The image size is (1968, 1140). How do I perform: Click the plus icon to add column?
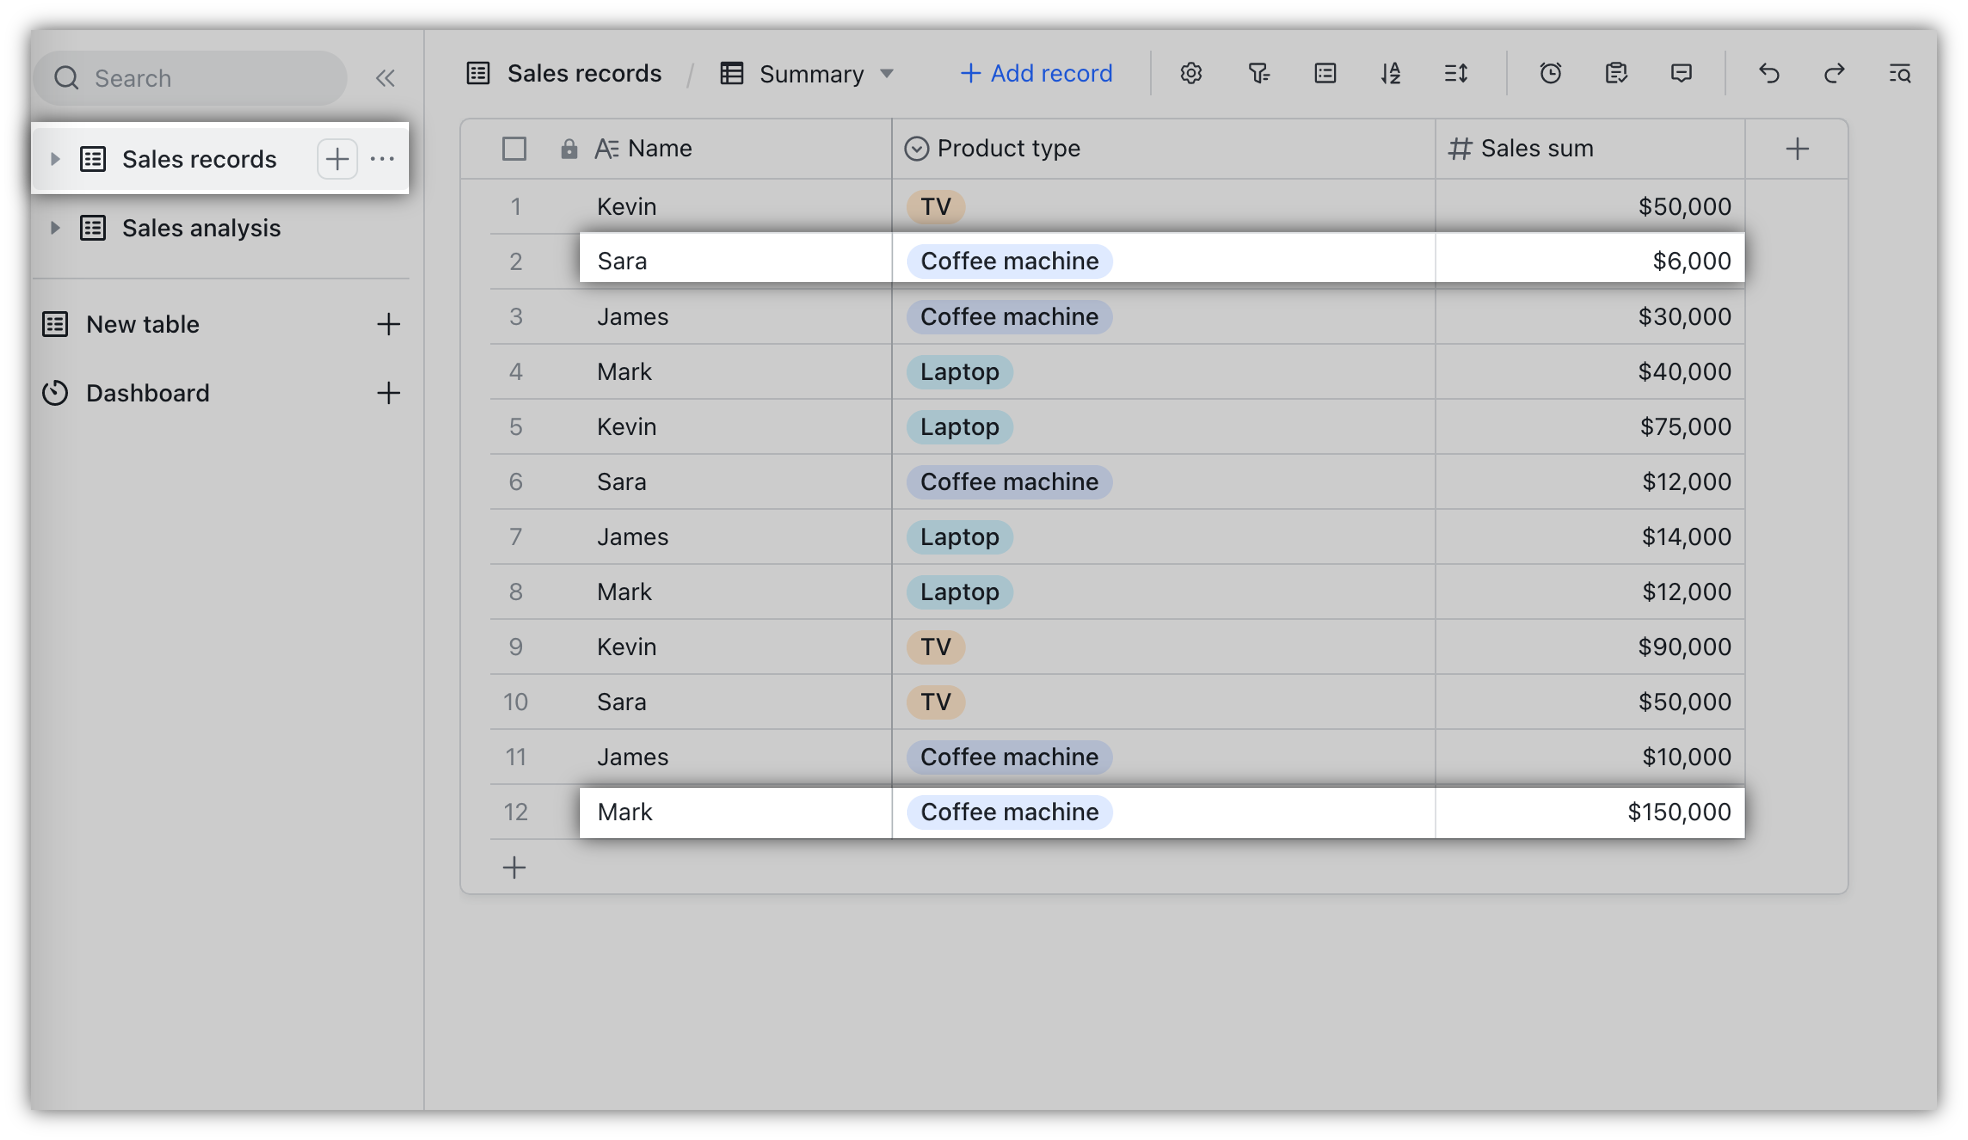[x=1797, y=148]
